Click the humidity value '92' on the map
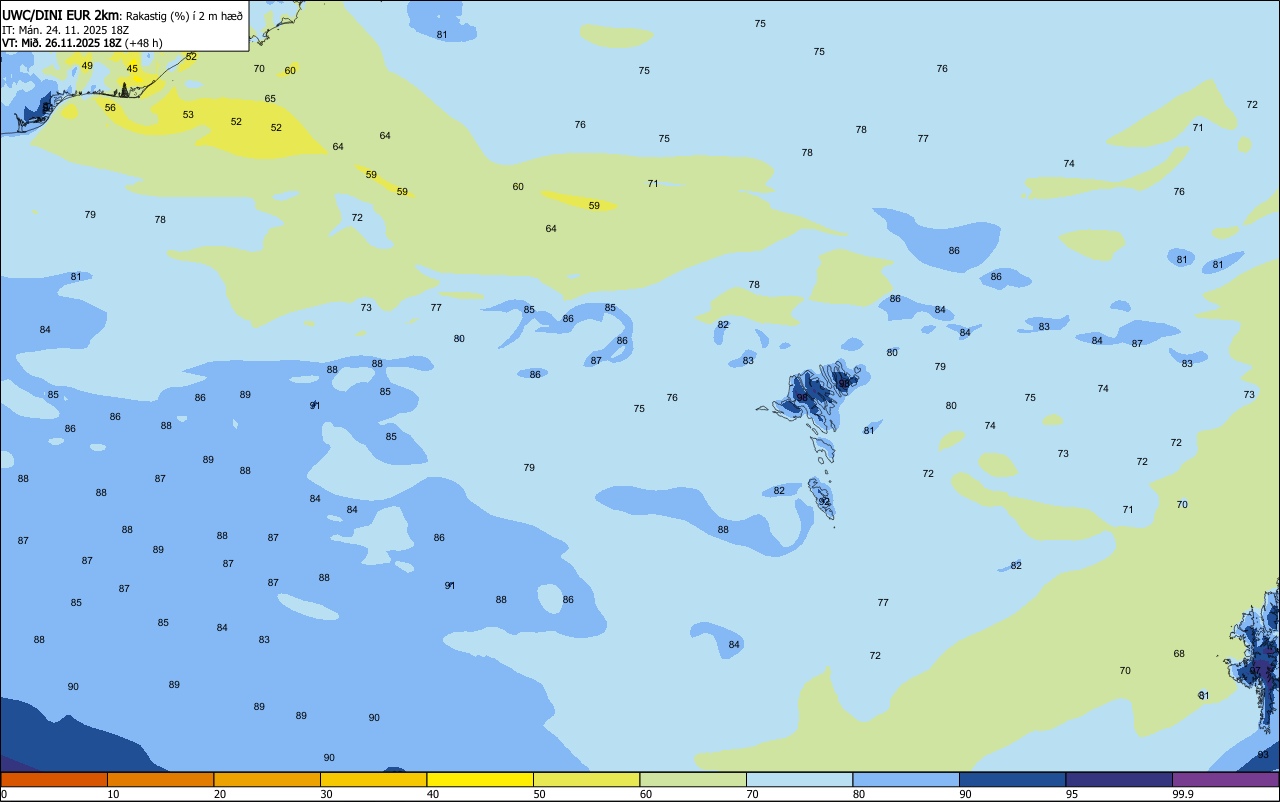 (824, 502)
